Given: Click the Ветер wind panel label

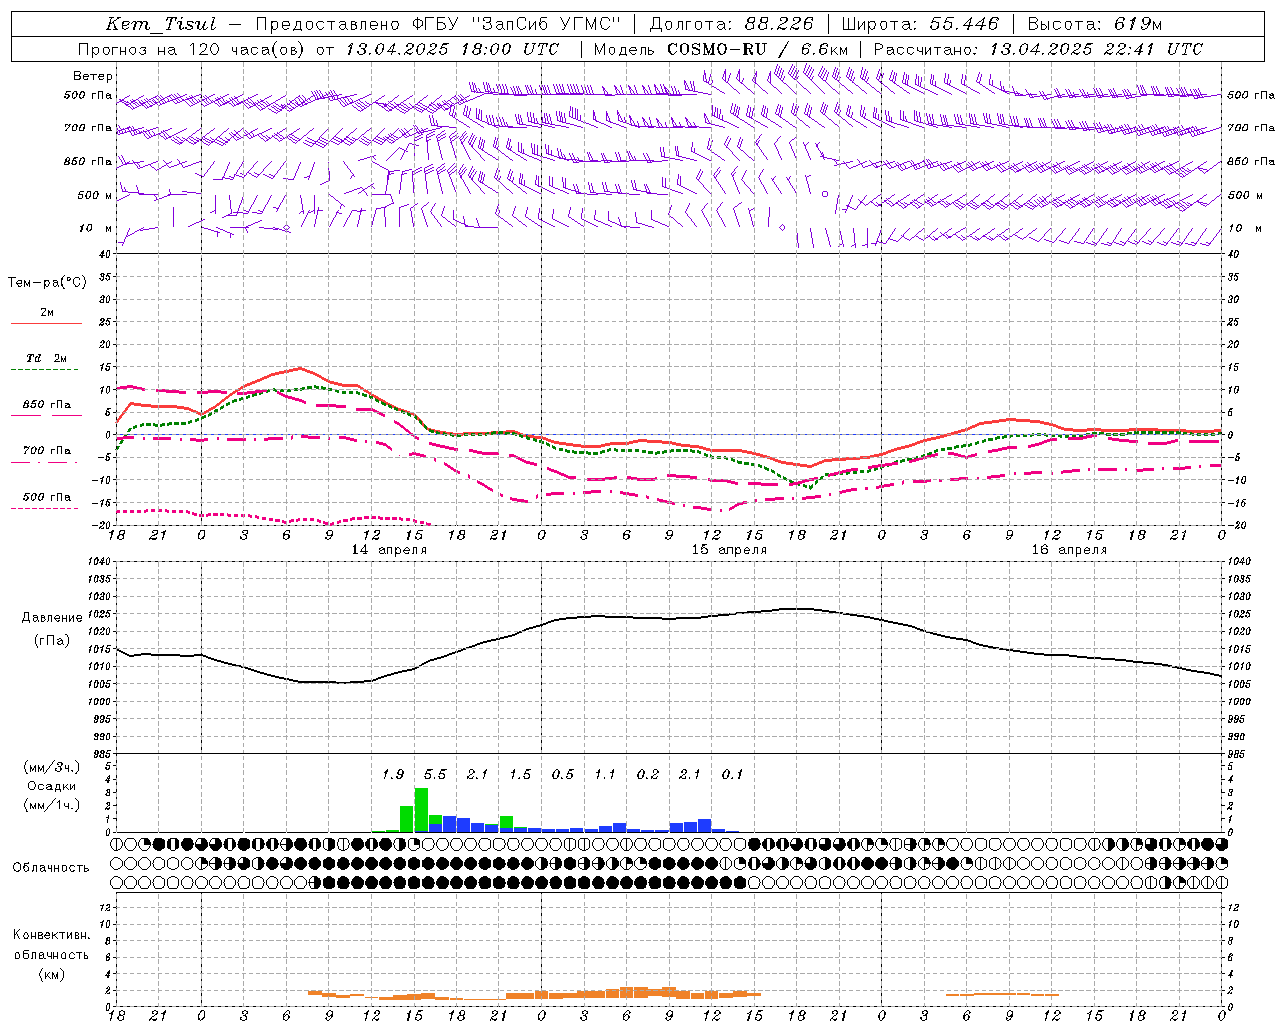Looking at the screenshot, I should pos(93,76).
